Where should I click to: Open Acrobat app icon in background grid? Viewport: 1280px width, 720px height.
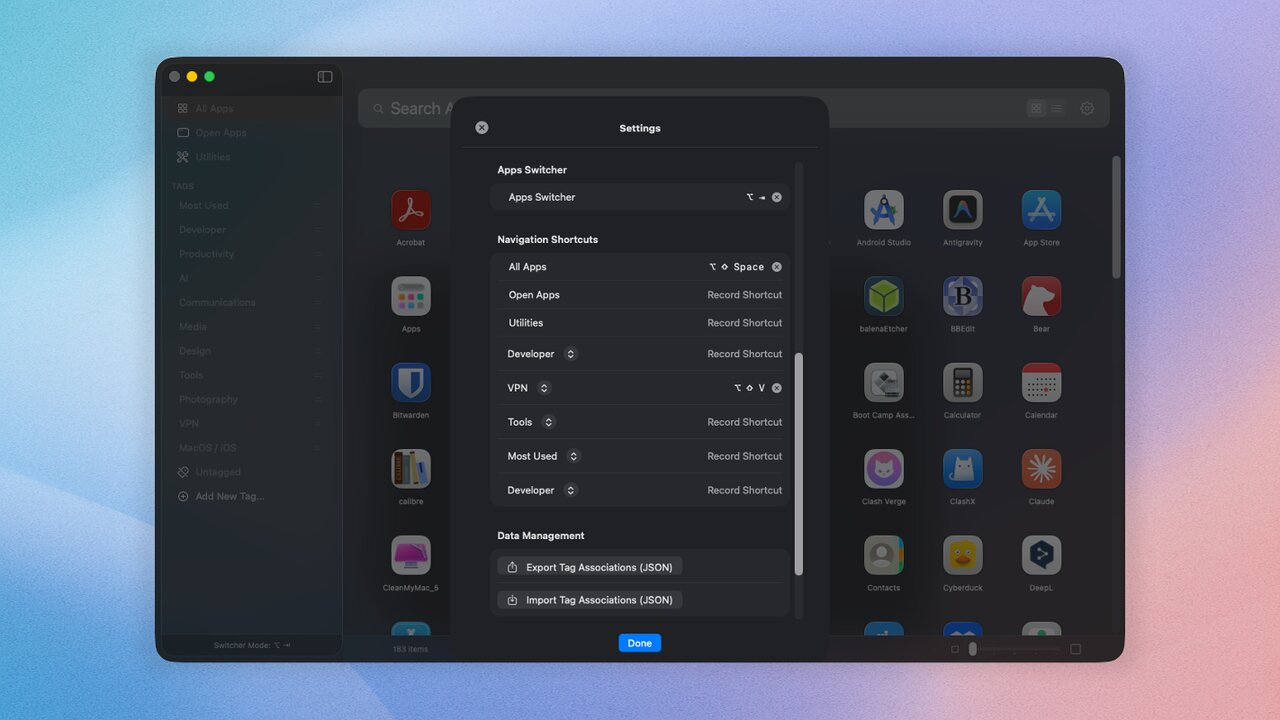click(411, 210)
